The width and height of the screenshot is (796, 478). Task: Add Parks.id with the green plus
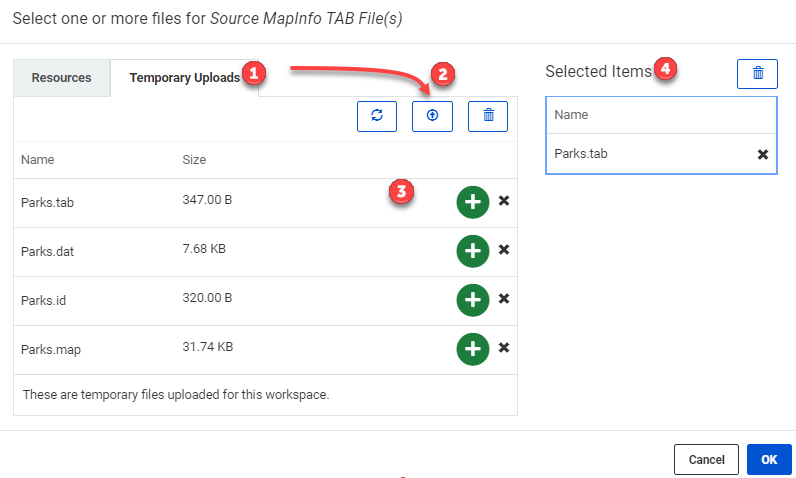pos(473,300)
